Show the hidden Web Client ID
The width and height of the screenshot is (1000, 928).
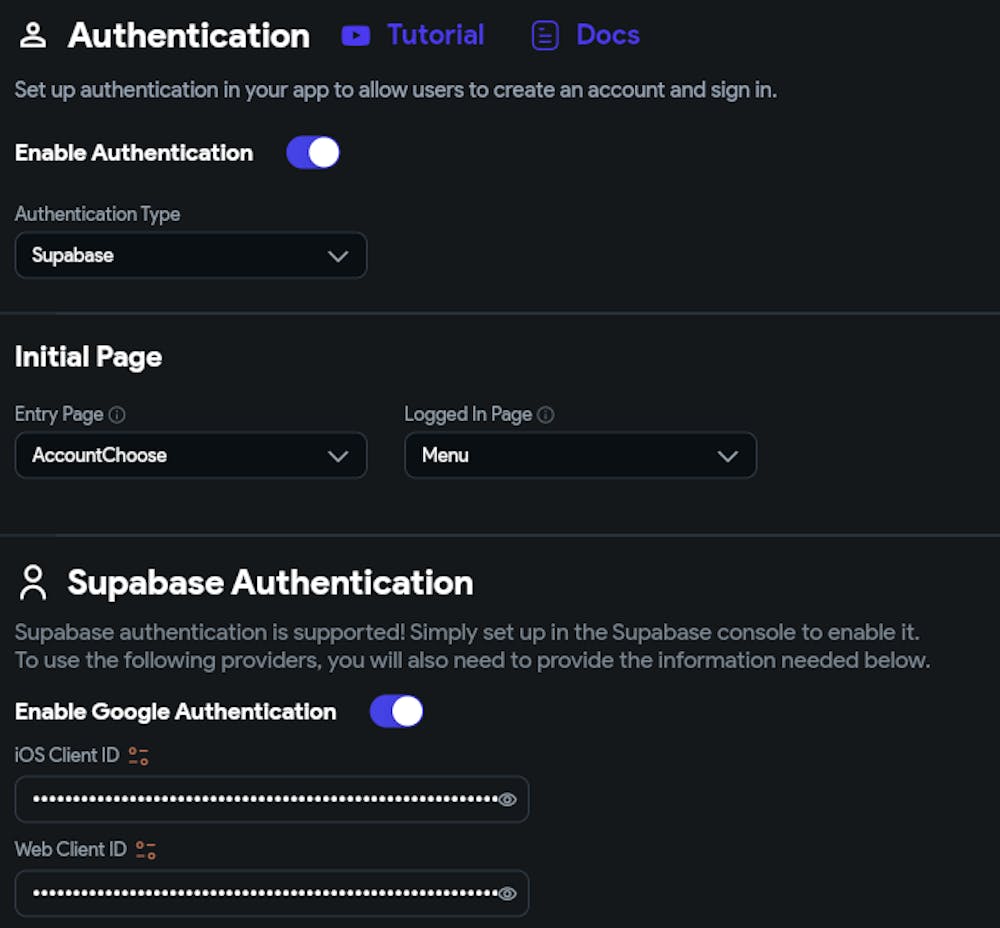(x=507, y=893)
